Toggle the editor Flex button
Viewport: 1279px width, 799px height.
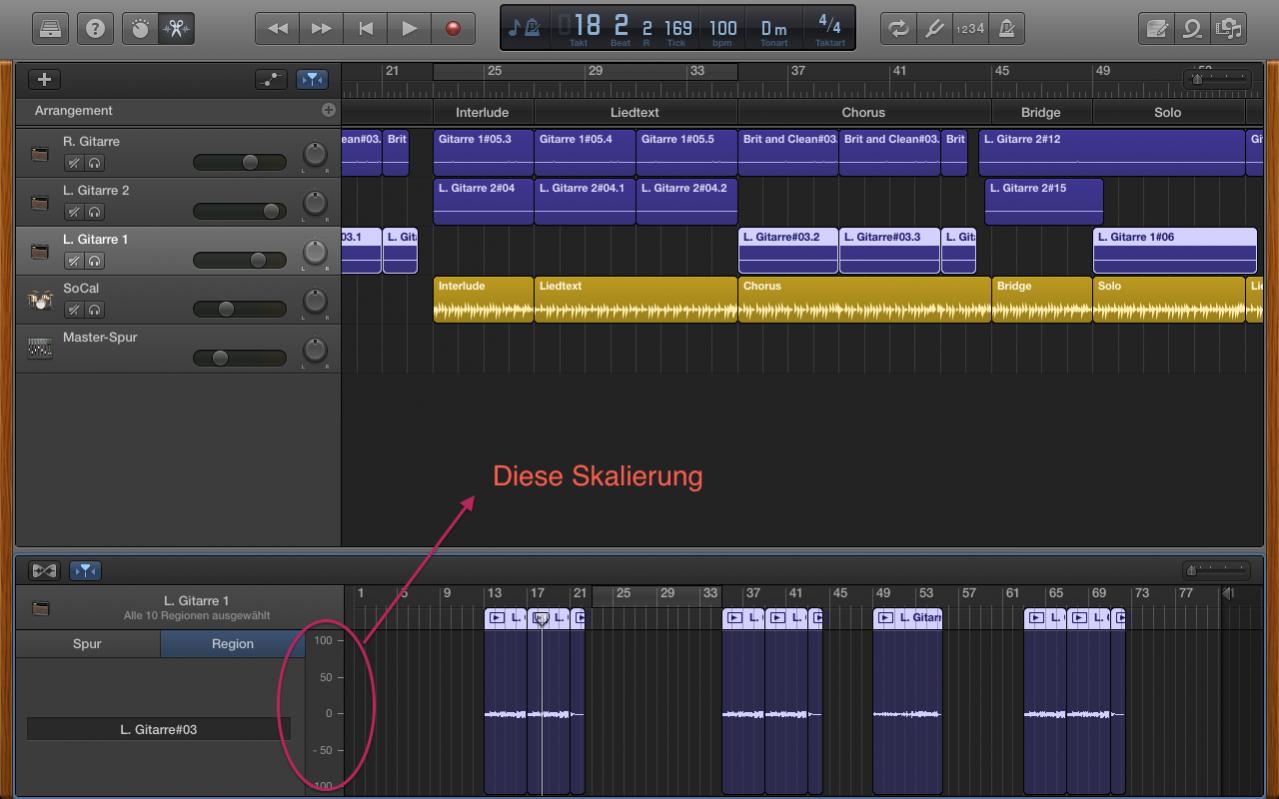pos(45,571)
